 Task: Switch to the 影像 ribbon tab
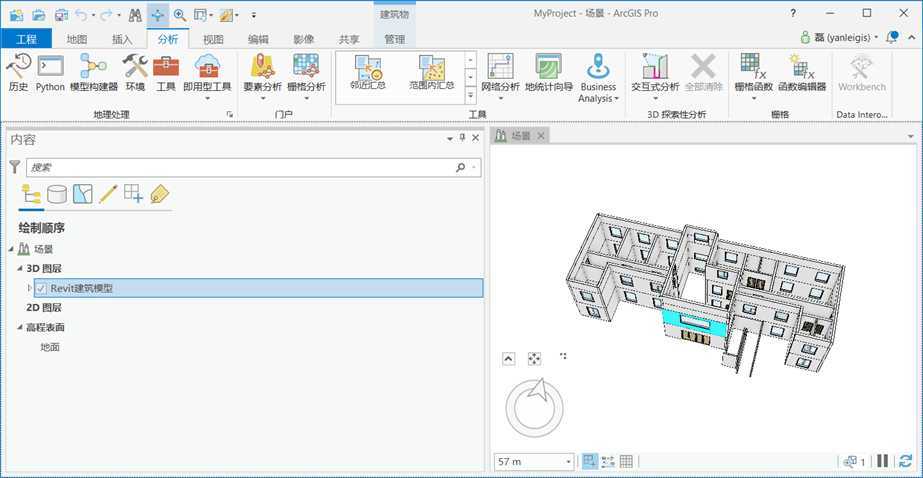click(x=304, y=39)
